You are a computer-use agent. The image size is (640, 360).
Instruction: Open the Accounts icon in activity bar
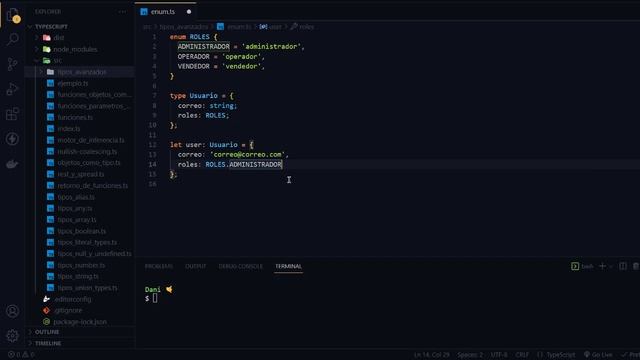click(x=13, y=311)
